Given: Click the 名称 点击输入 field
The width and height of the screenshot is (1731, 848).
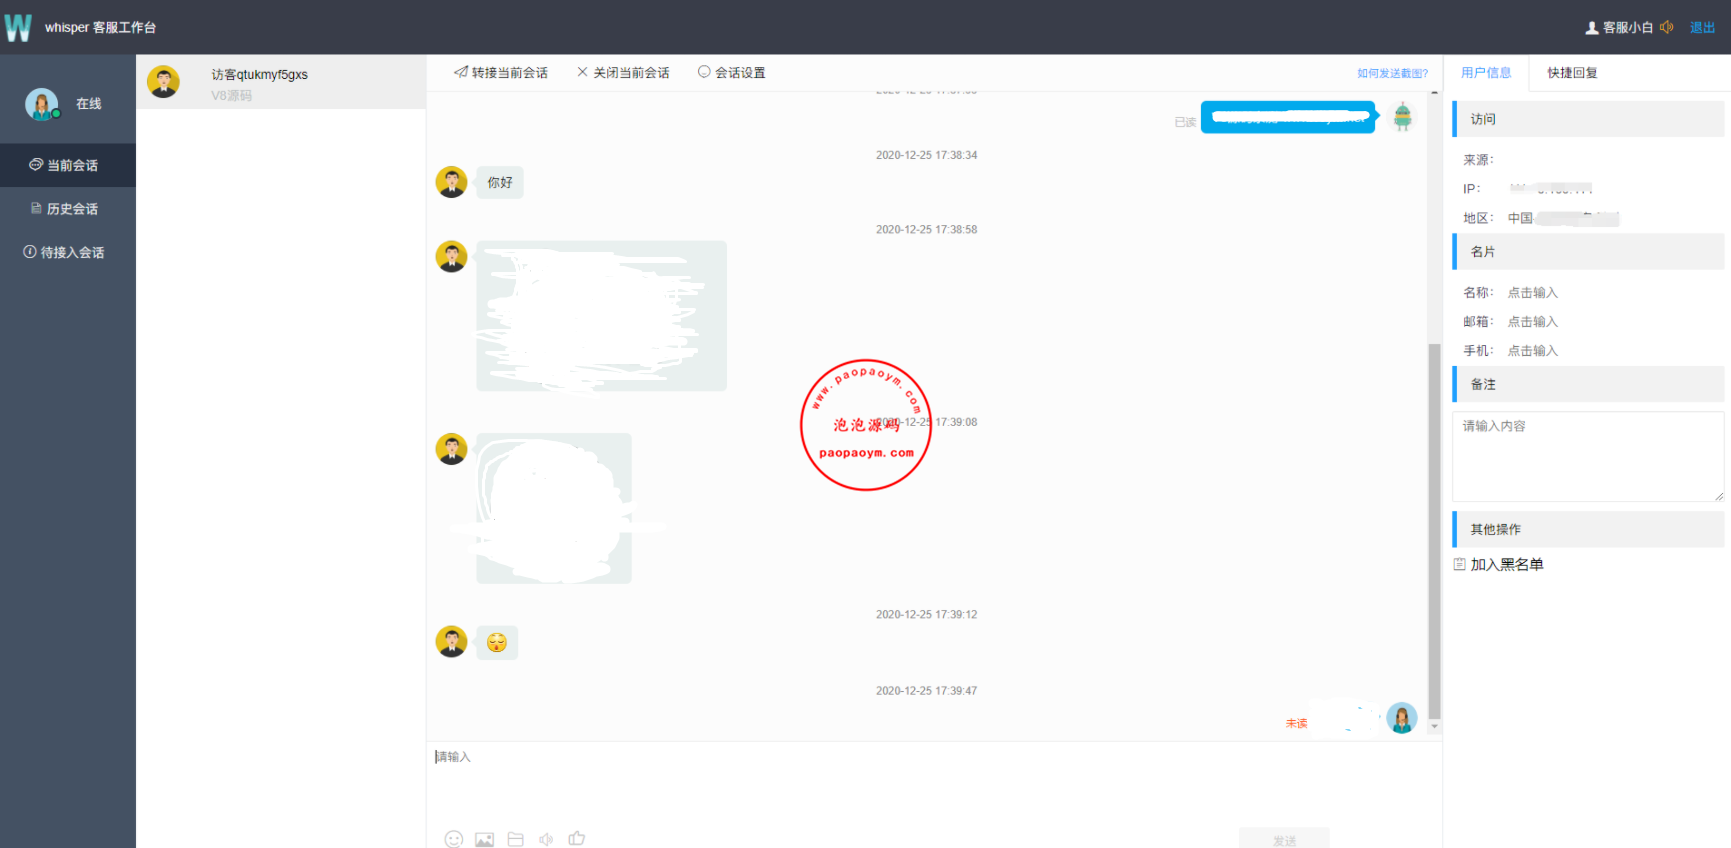Looking at the screenshot, I should [1533, 293].
